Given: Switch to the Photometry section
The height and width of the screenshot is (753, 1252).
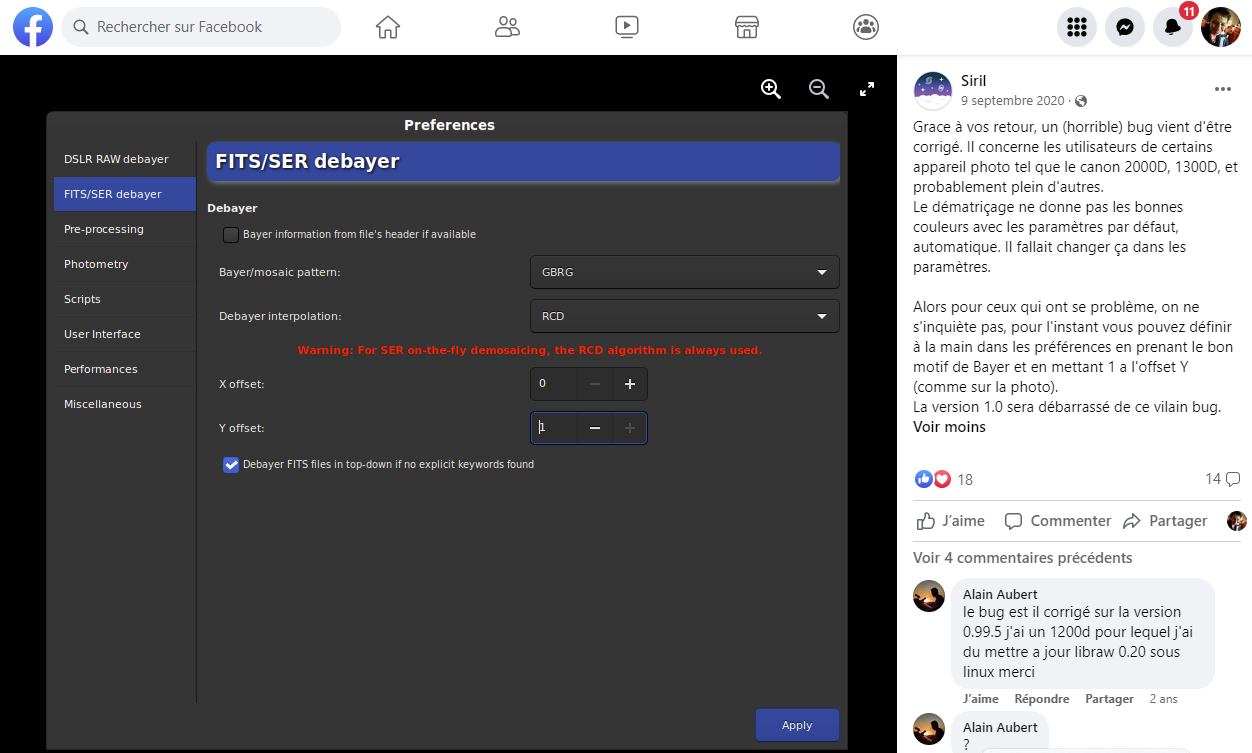Looking at the screenshot, I should (x=96, y=264).
